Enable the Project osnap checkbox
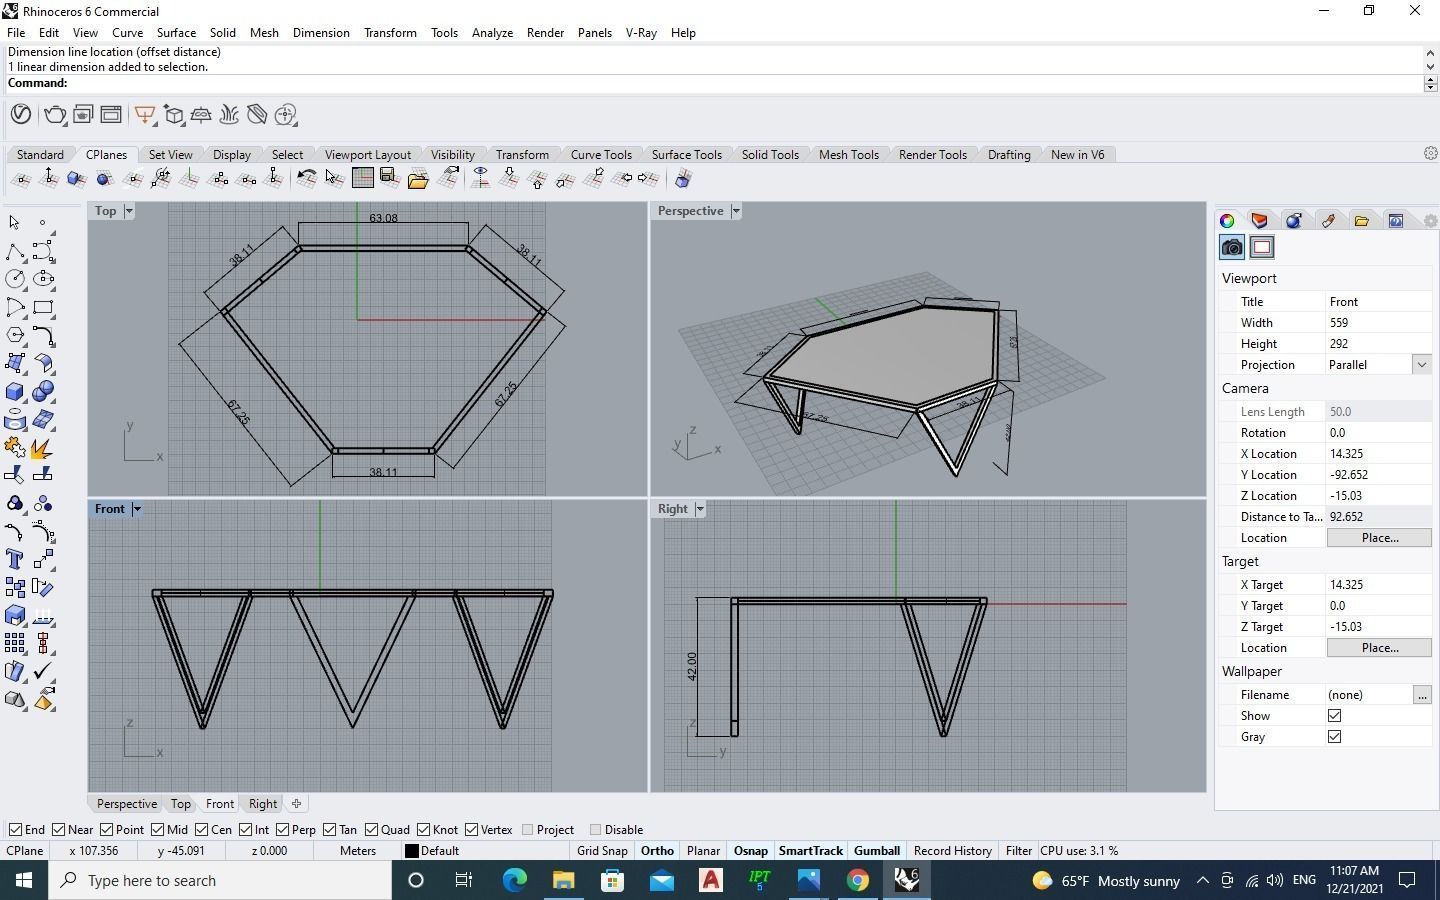1440x900 pixels. click(528, 829)
